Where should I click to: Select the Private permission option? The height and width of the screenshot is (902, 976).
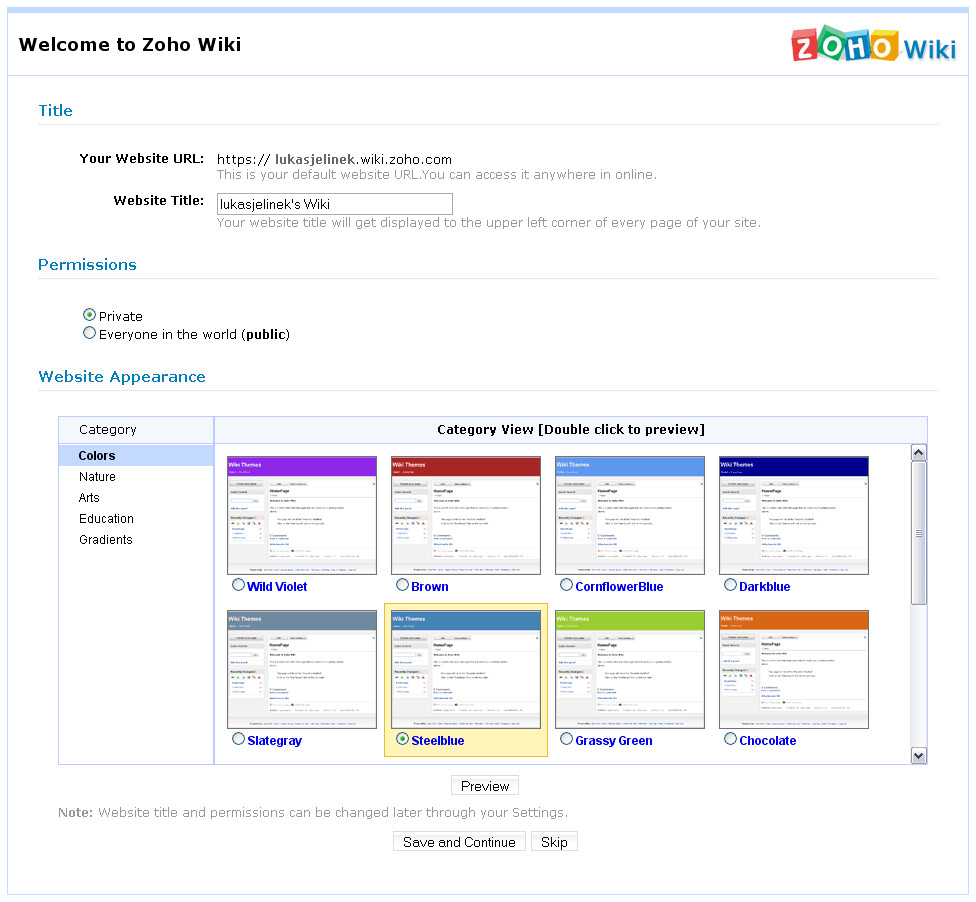[90, 315]
